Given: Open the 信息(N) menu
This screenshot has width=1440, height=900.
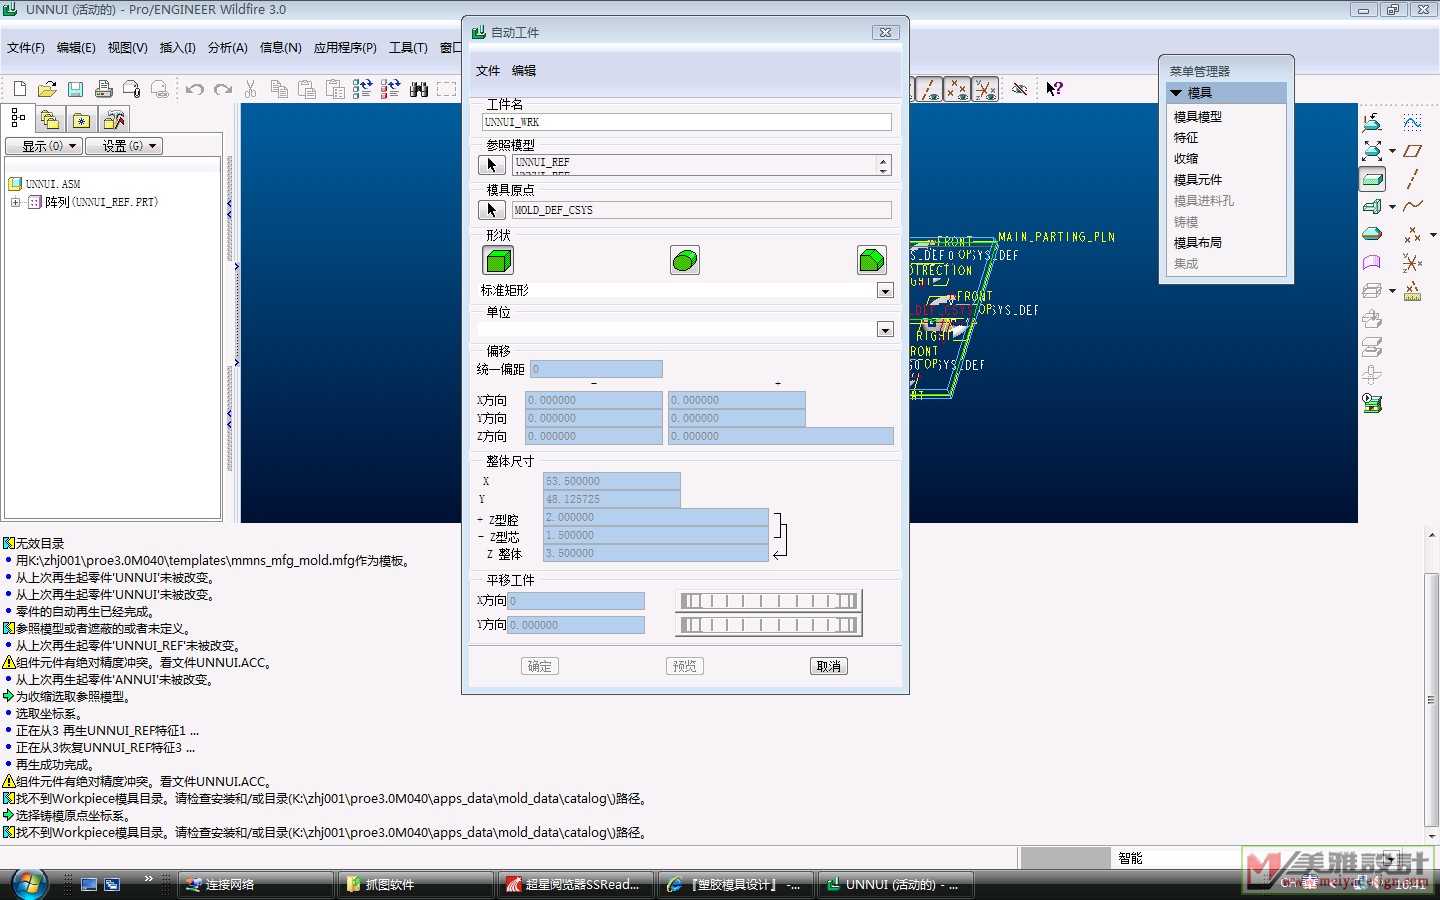Looking at the screenshot, I should (x=281, y=48).
